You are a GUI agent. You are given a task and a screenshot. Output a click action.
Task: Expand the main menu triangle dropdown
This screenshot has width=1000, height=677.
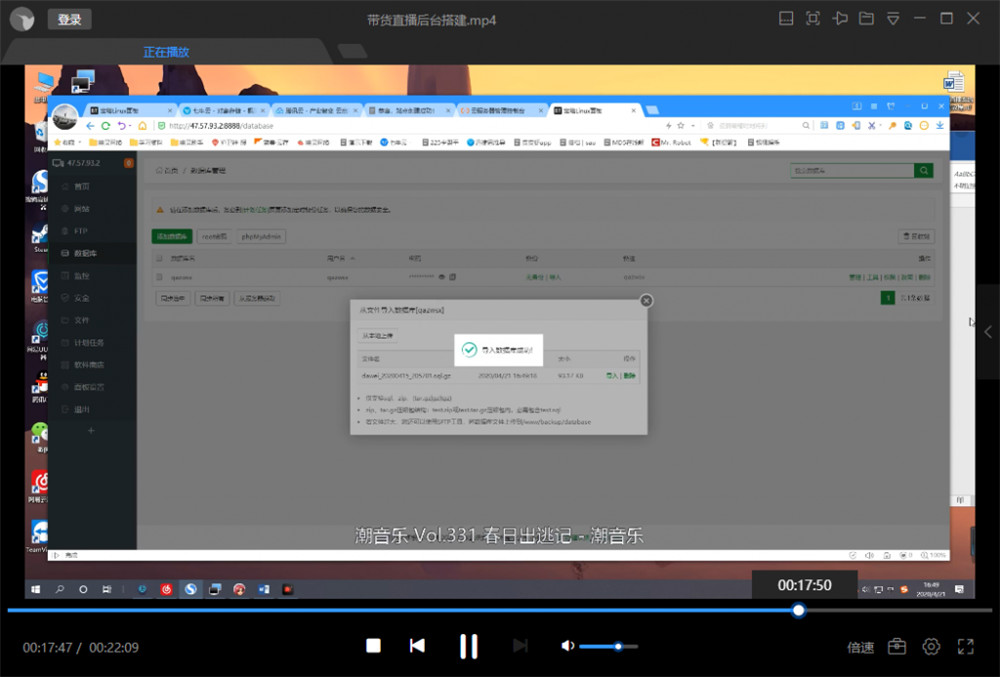tap(893, 19)
